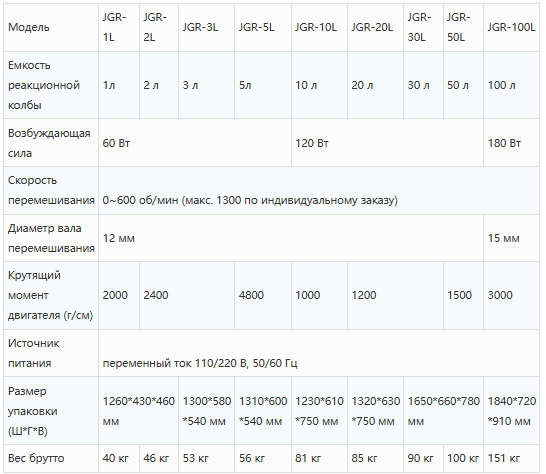Click the 40 кг gross weight cell

pyautogui.click(x=119, y=458)
